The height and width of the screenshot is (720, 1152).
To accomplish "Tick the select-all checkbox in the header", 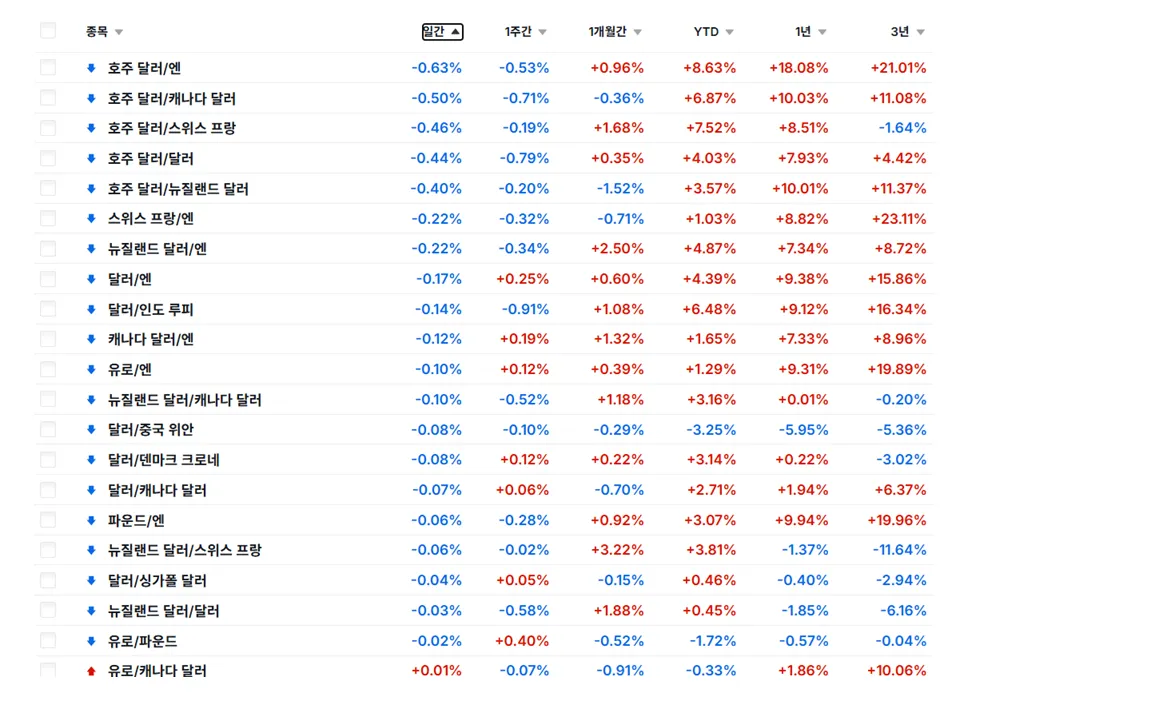I will click(48, 31).
